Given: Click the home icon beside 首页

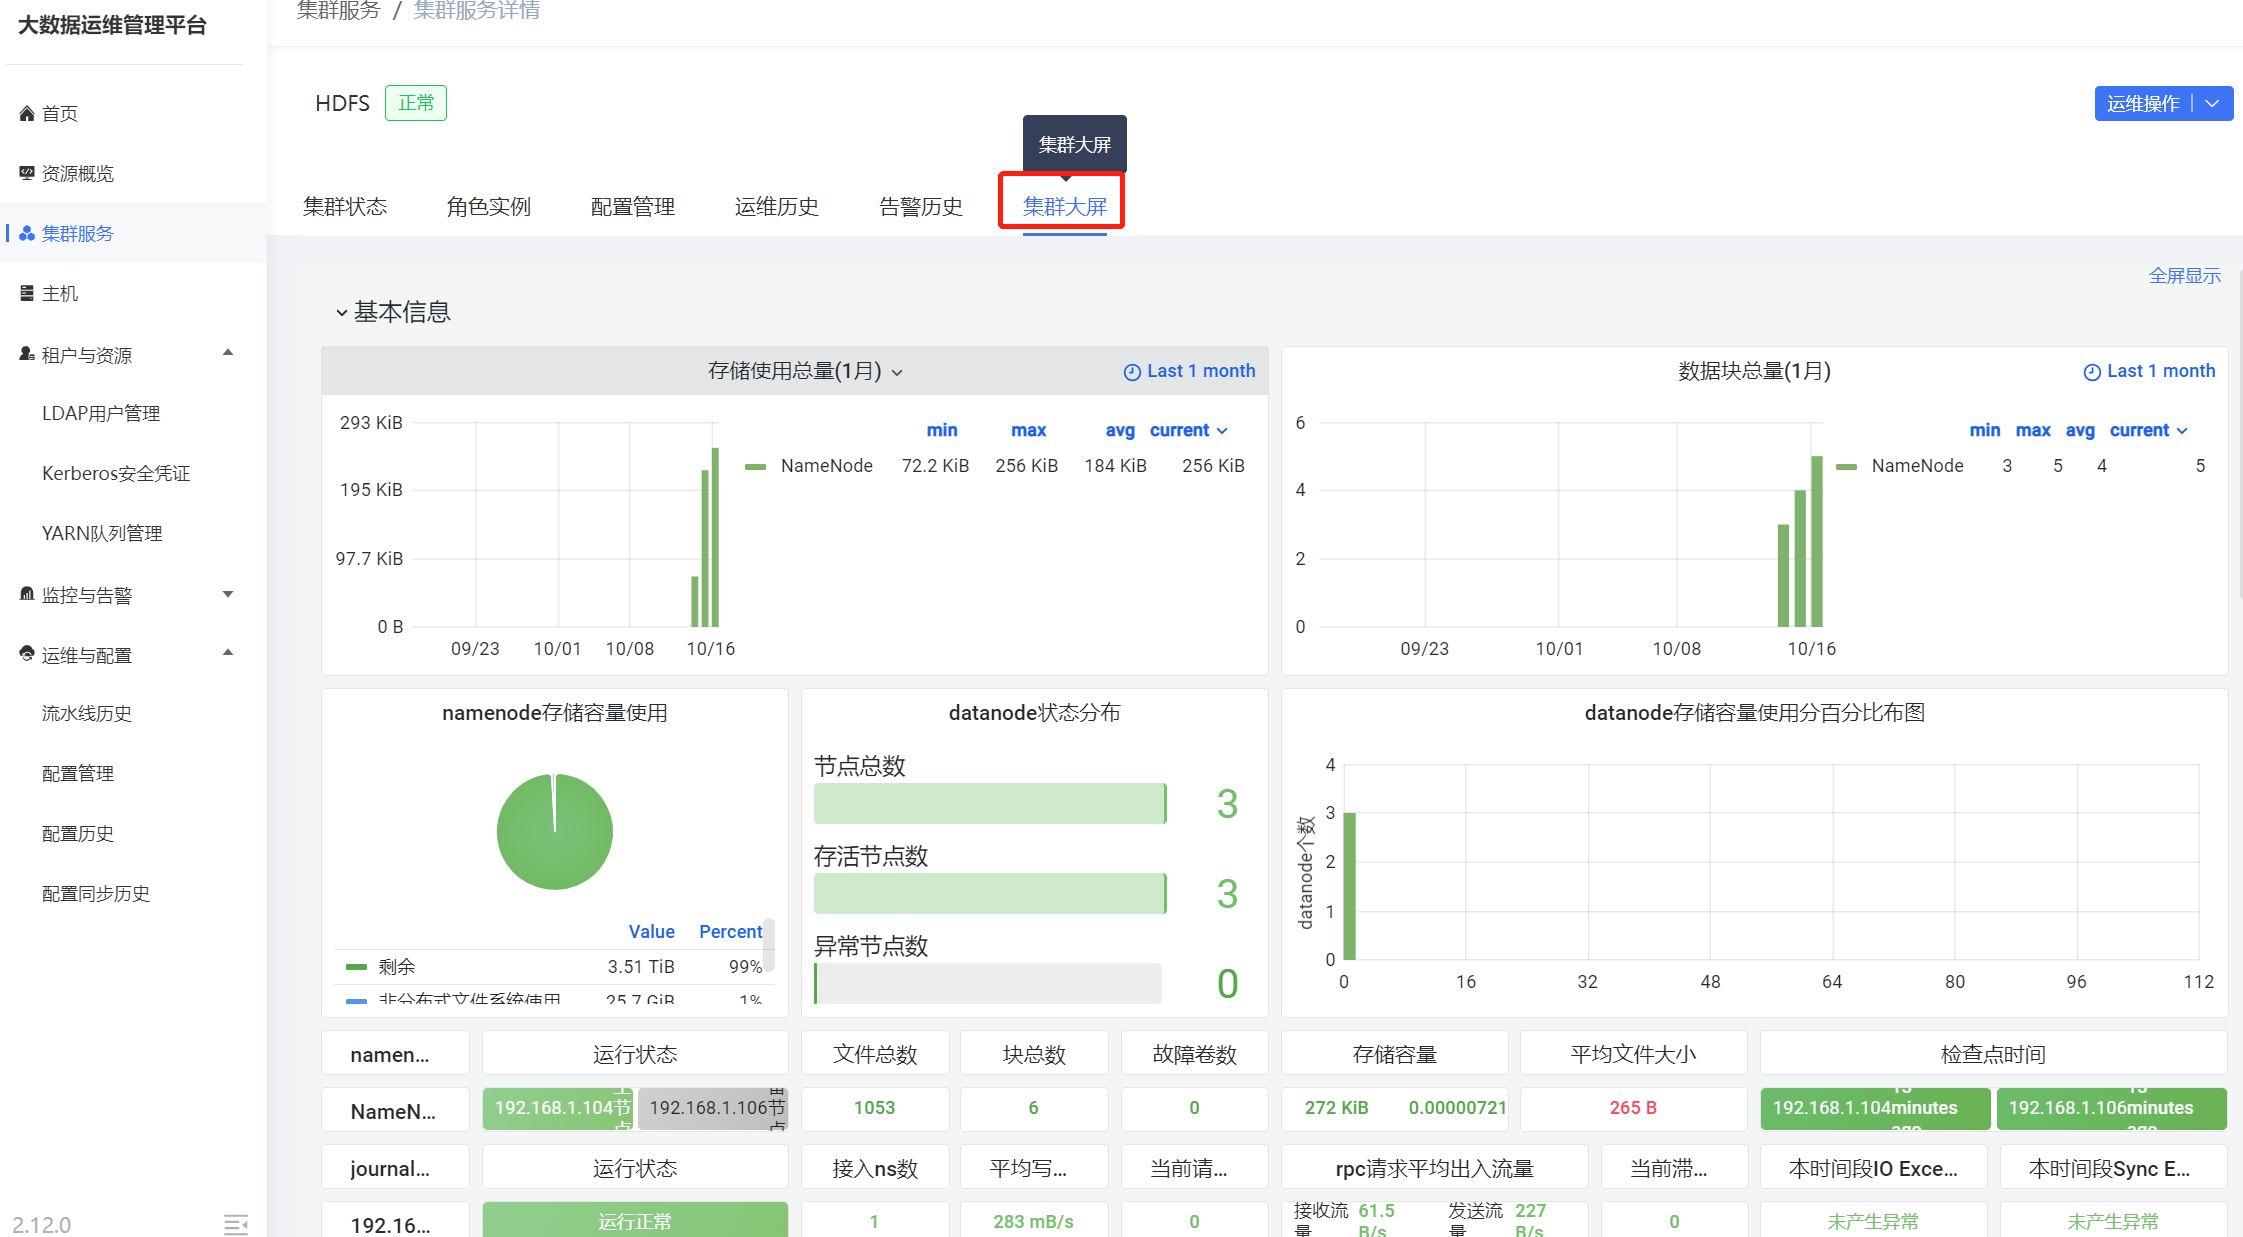Looking at the screenshot, I should click(27, 114).
